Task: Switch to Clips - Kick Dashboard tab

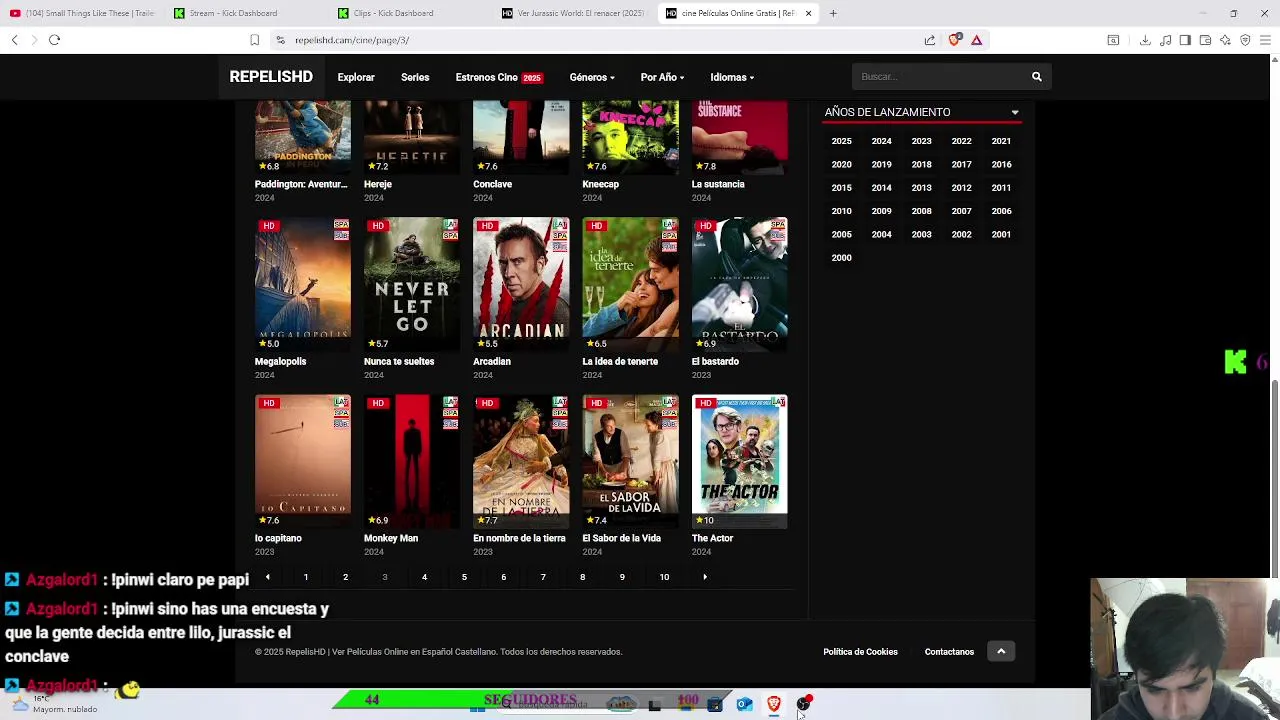Action: 409,13
